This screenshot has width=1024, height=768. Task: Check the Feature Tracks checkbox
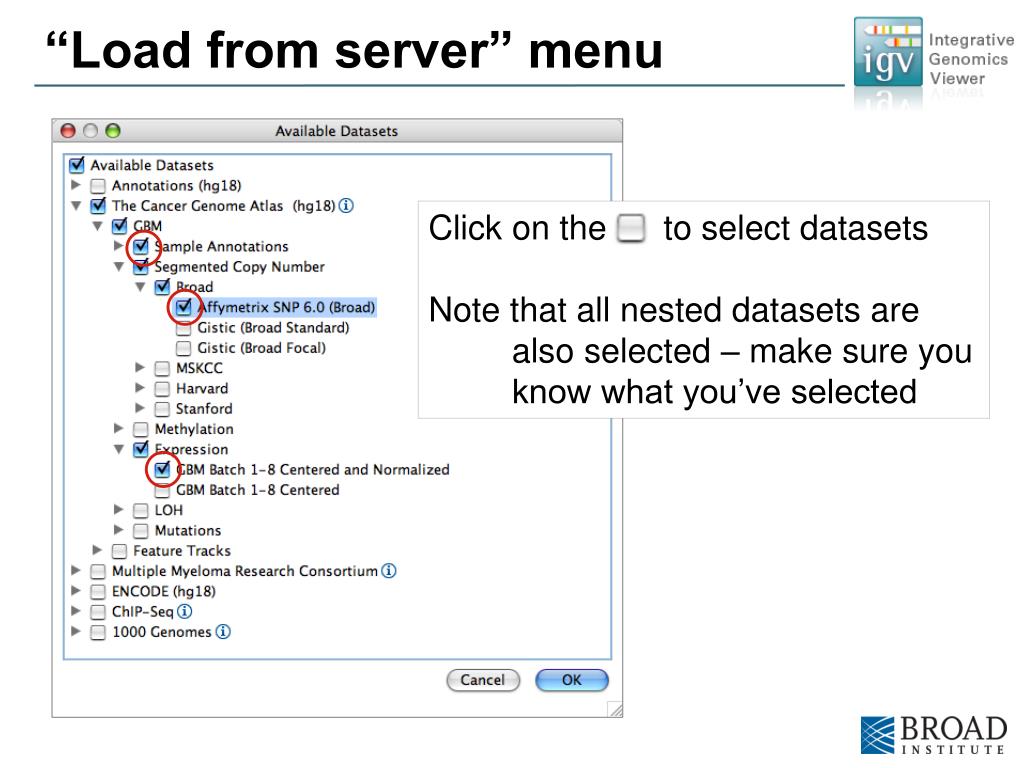pyautogui.click(x=120, y=551)
